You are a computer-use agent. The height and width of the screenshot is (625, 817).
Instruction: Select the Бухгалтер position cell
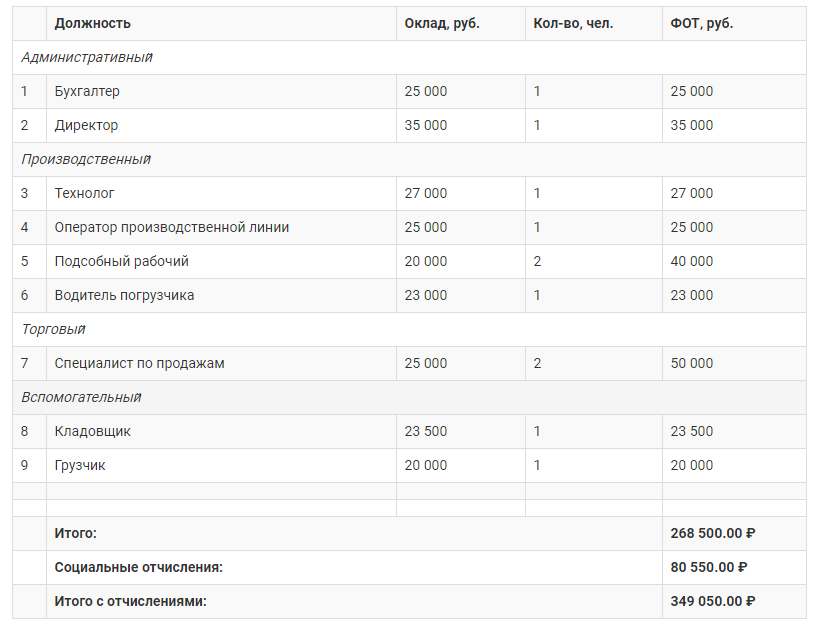point(221,91)
